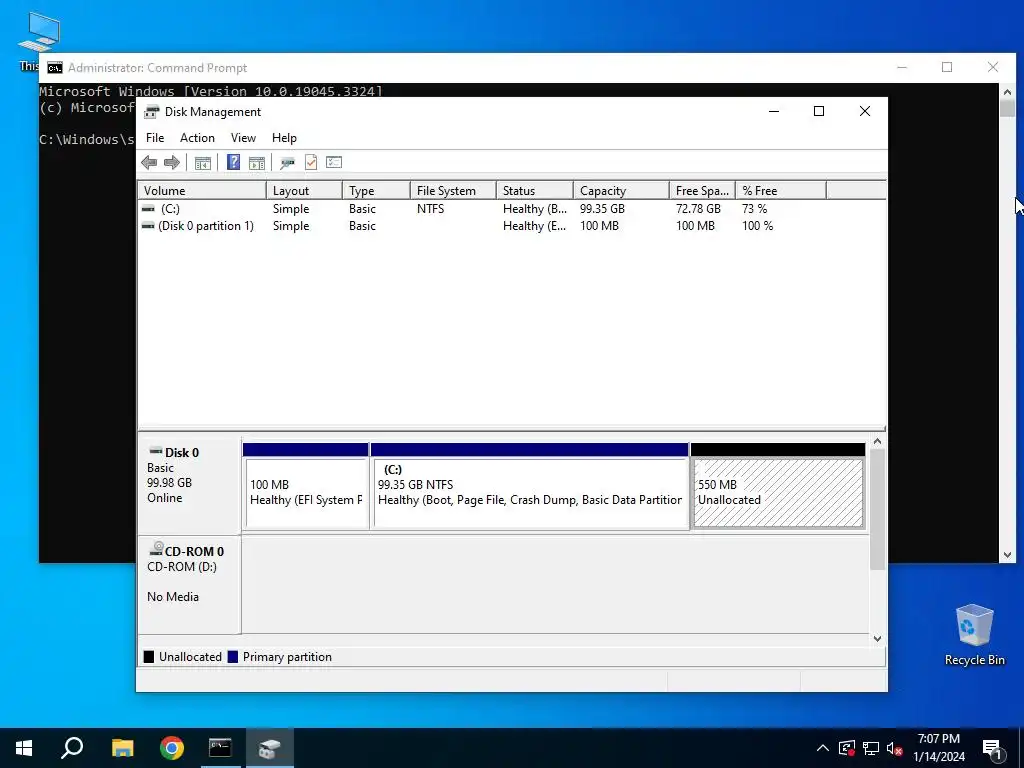Switch to Command Prompt taskbar icon
Viewport: 1024px width, 768px height.
pyautogui.click(x=220, y=748)
